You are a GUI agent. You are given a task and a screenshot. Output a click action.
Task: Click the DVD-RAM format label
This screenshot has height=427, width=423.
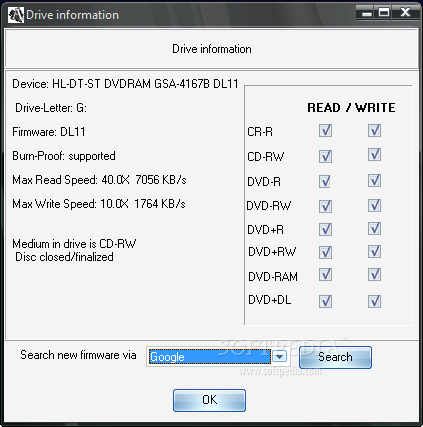pyautogui.click(x=273, y=277)
